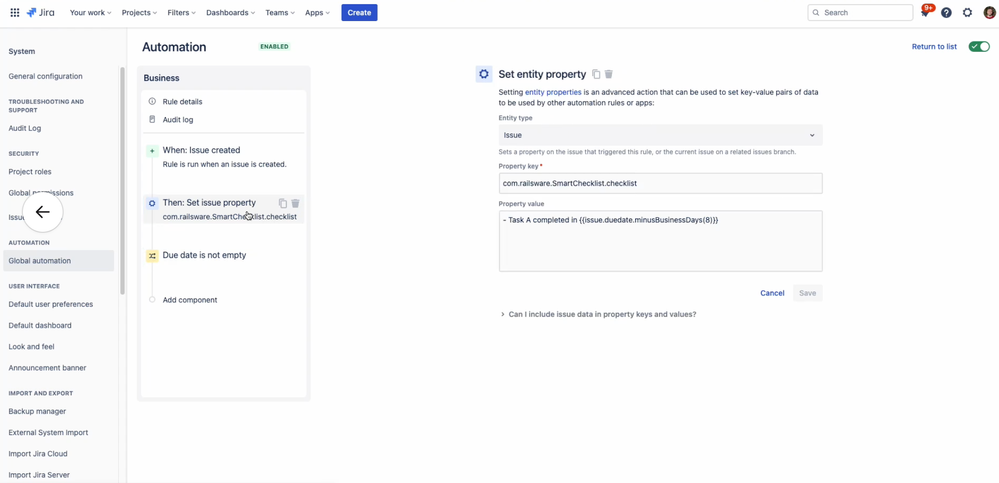Open Project roles in sidebar
Image resolution: width=999 pixels, height=483 pixels.
click(30, 171)
